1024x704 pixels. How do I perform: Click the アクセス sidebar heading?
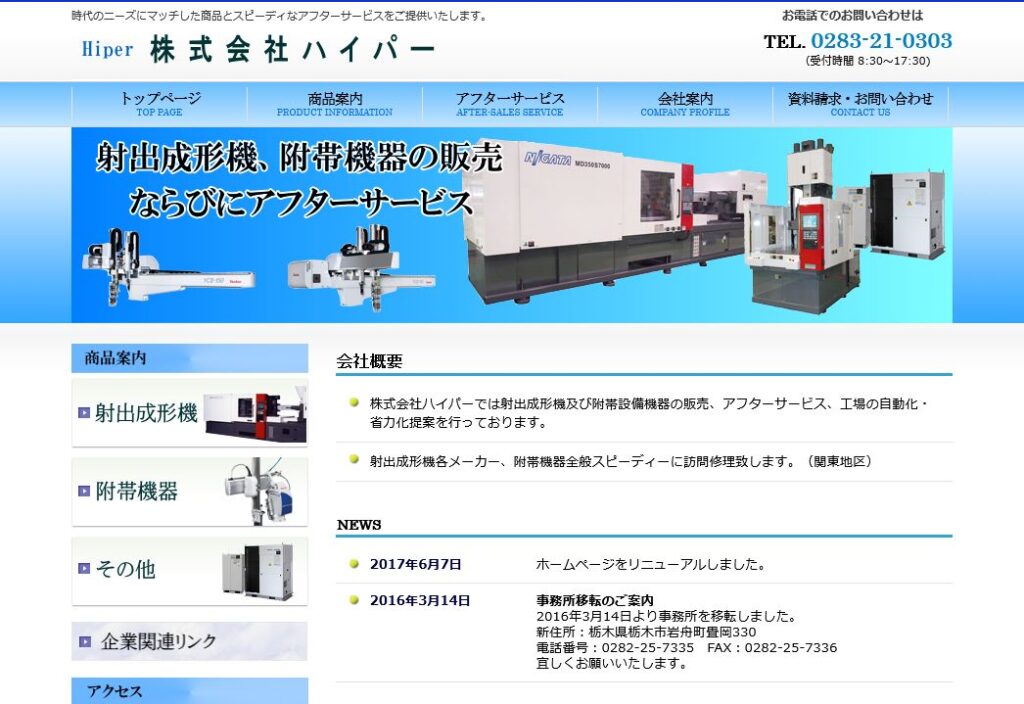click(189, 691)
